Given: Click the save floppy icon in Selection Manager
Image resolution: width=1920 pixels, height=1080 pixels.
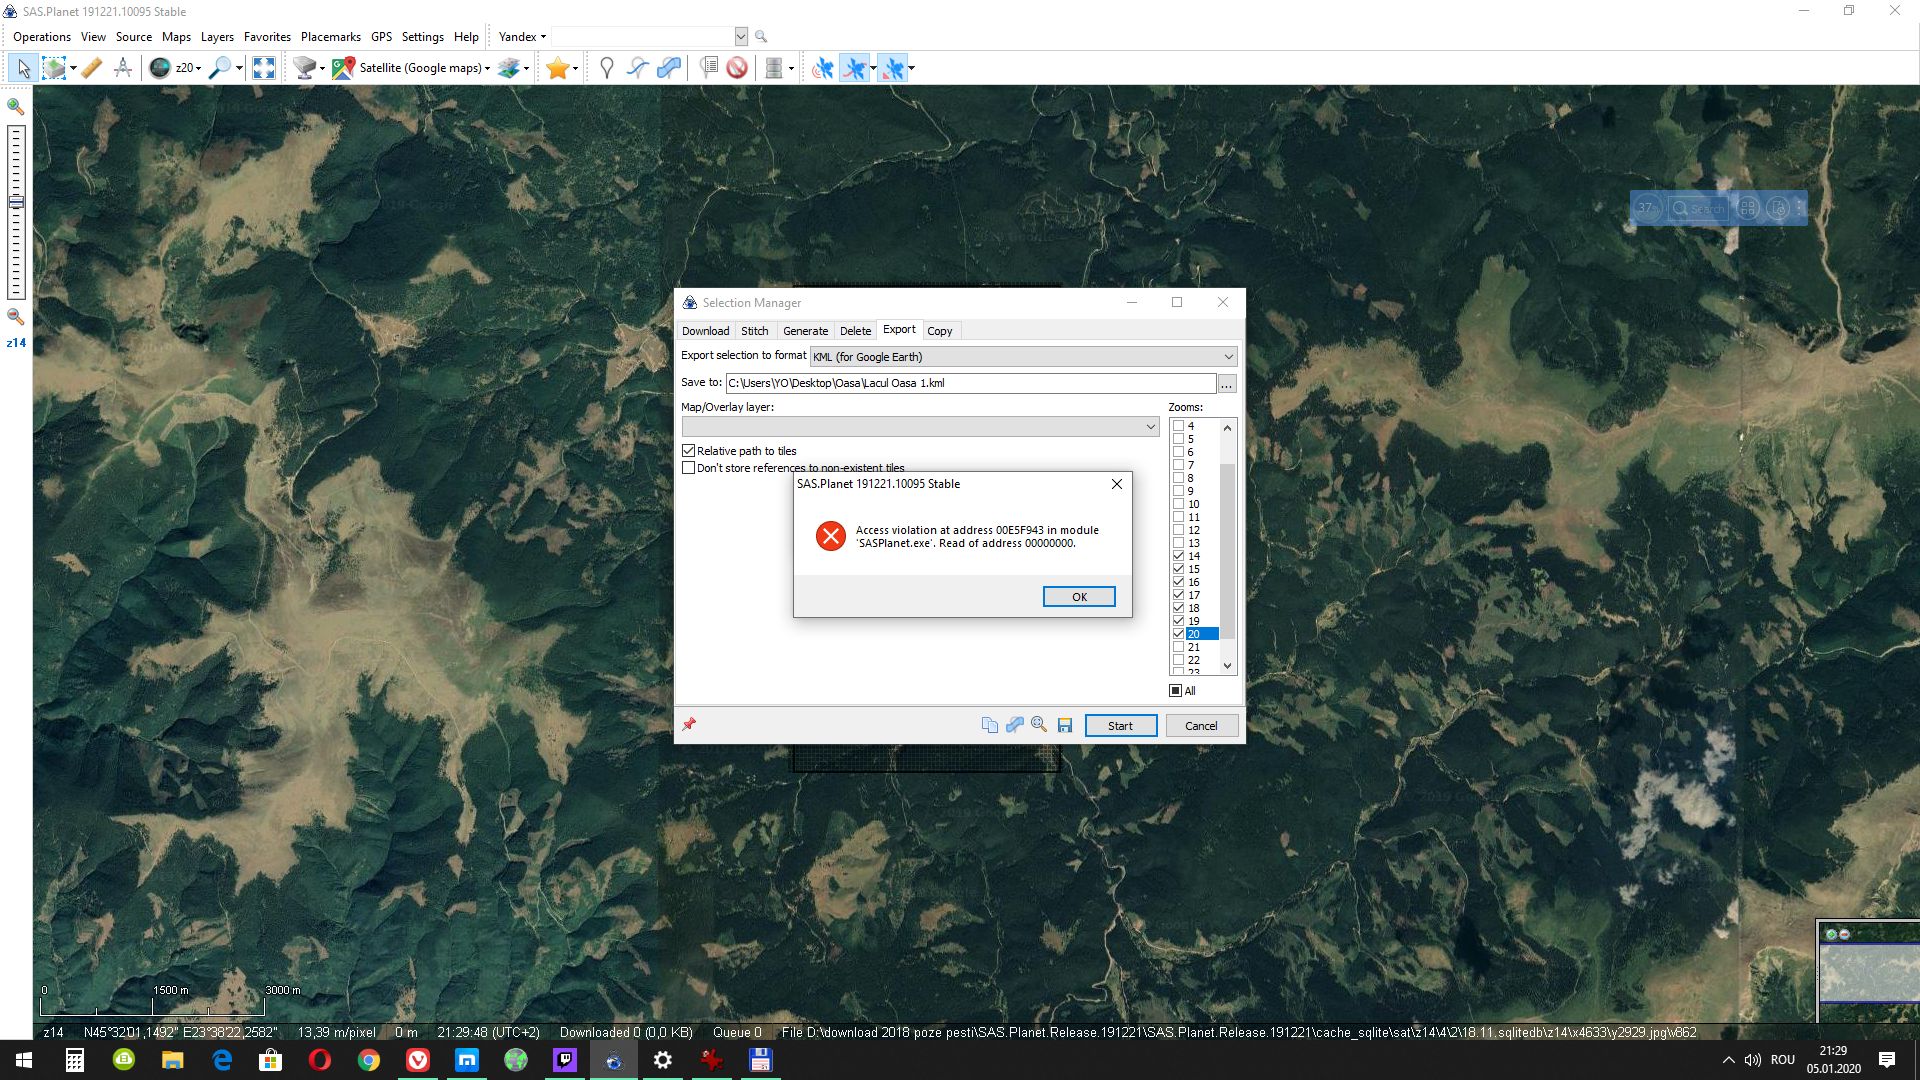Looking at the screenshot, I should (x=1065, y=725).
